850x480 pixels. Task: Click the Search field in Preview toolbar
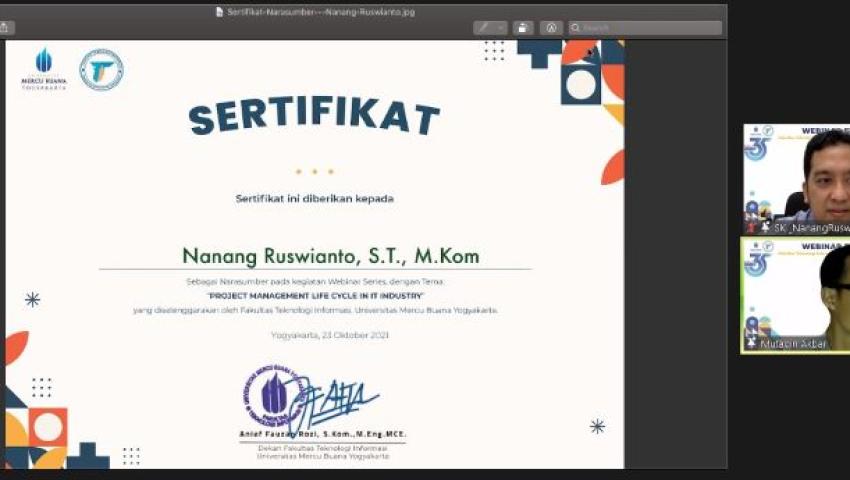(x=645, y=28)
